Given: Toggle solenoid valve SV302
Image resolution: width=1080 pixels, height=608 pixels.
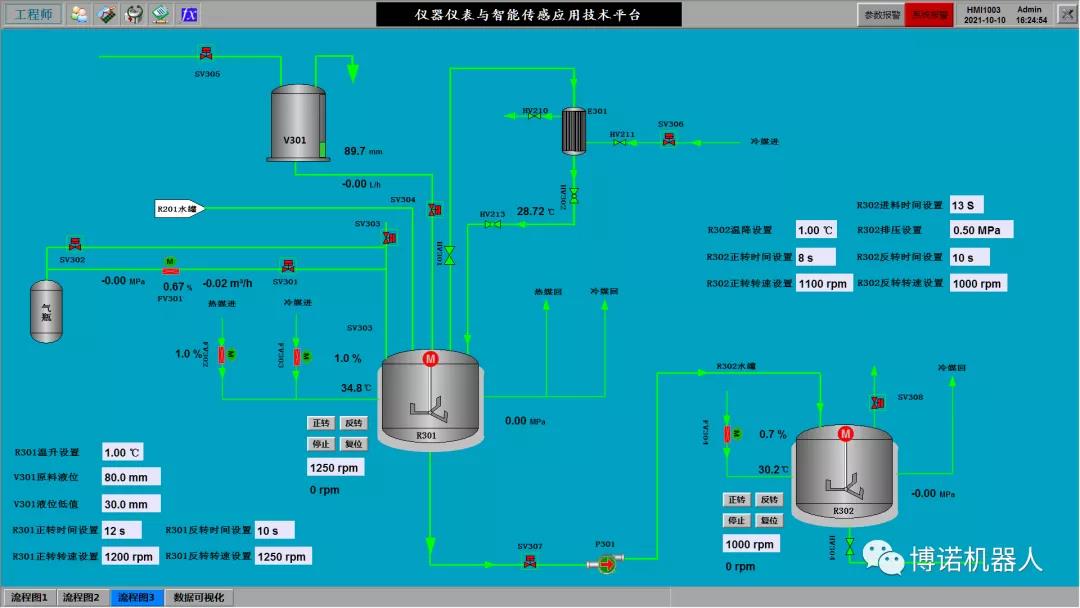Looking at the screenshot, I should [74, 243].
